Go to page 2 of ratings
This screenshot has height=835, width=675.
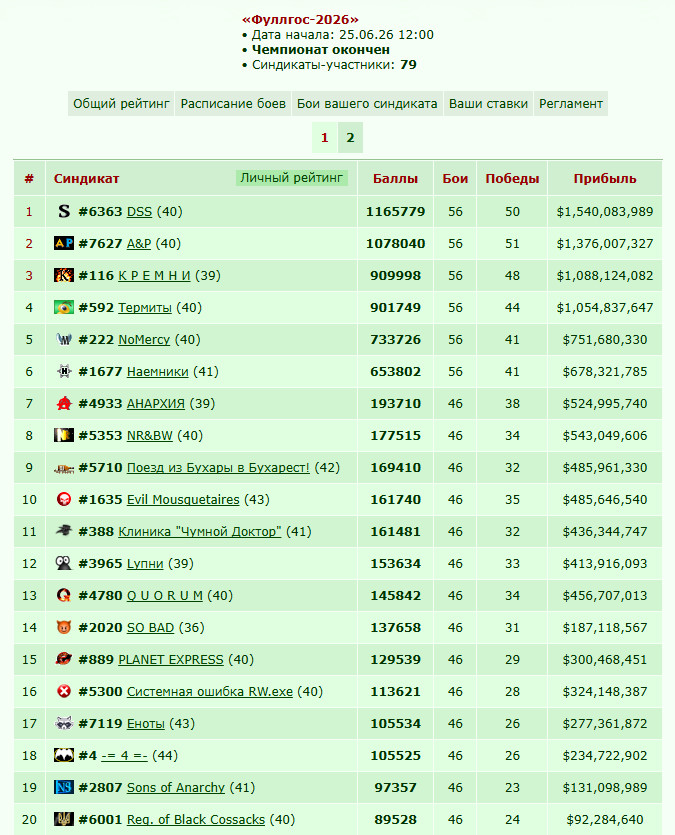pyautogui.click(x=350, y=138)
